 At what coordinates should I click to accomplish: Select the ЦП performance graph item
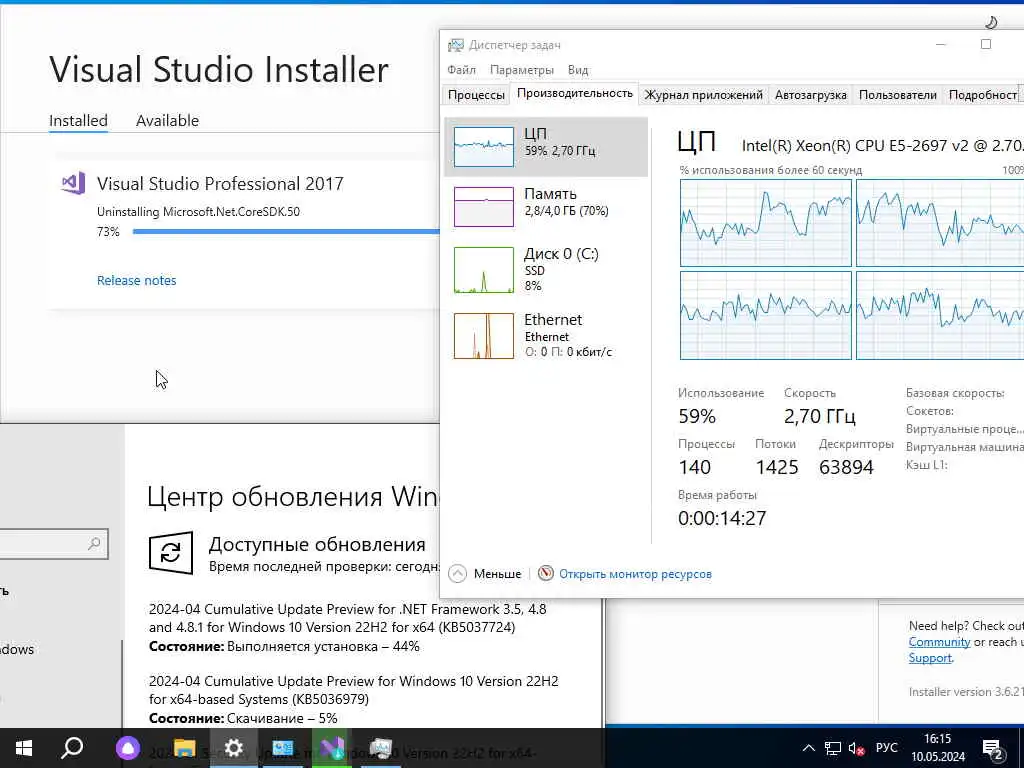(x=546, y=146)
